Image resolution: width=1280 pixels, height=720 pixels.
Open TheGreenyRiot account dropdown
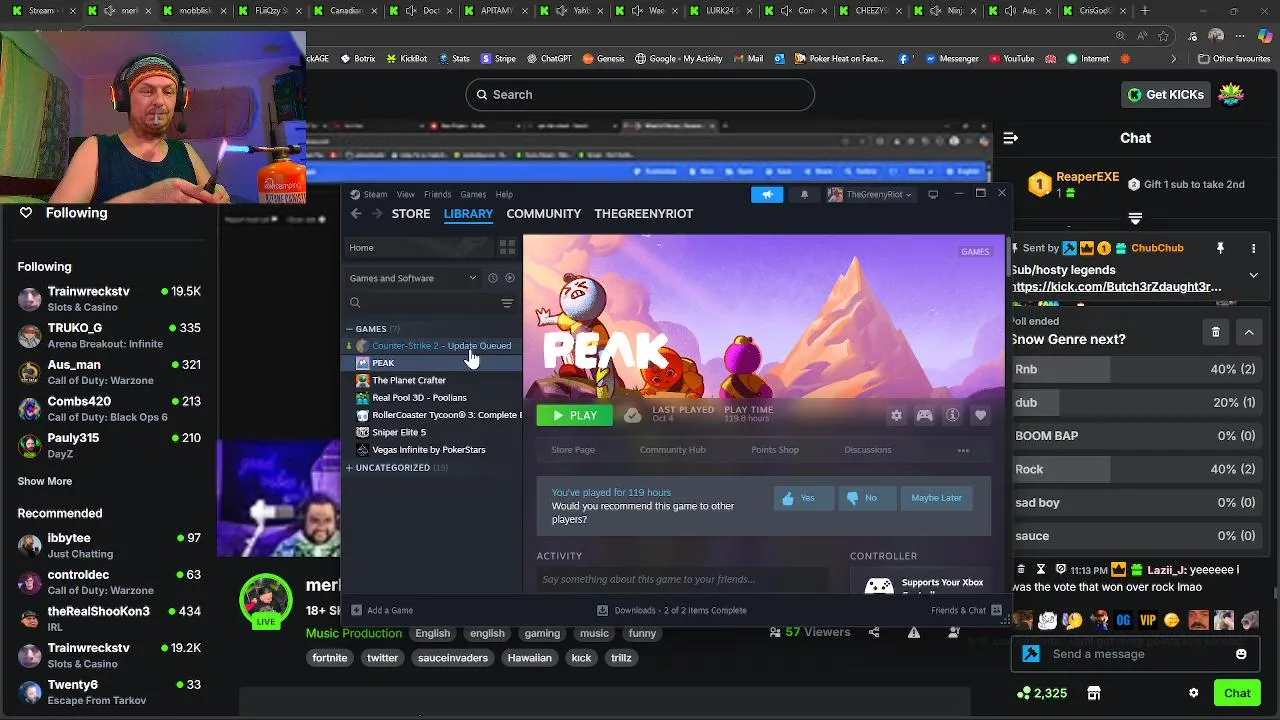[870, 194]
